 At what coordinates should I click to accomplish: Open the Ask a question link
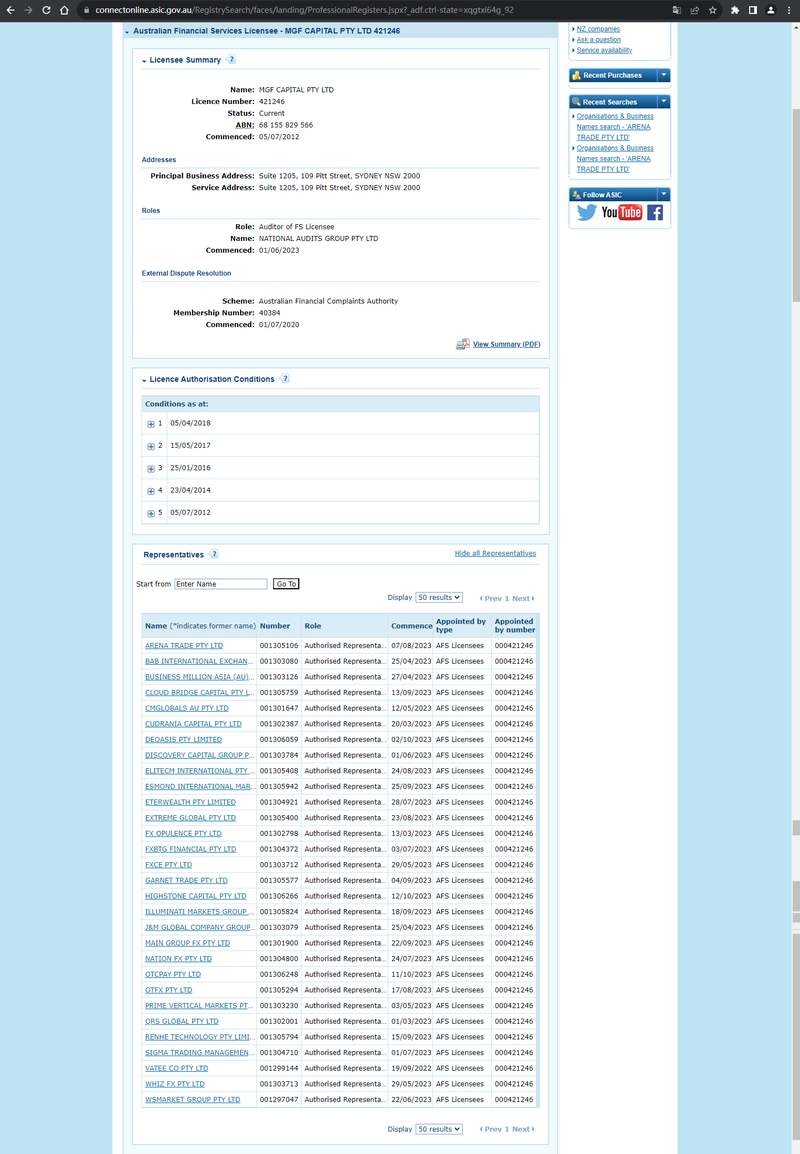598,40
